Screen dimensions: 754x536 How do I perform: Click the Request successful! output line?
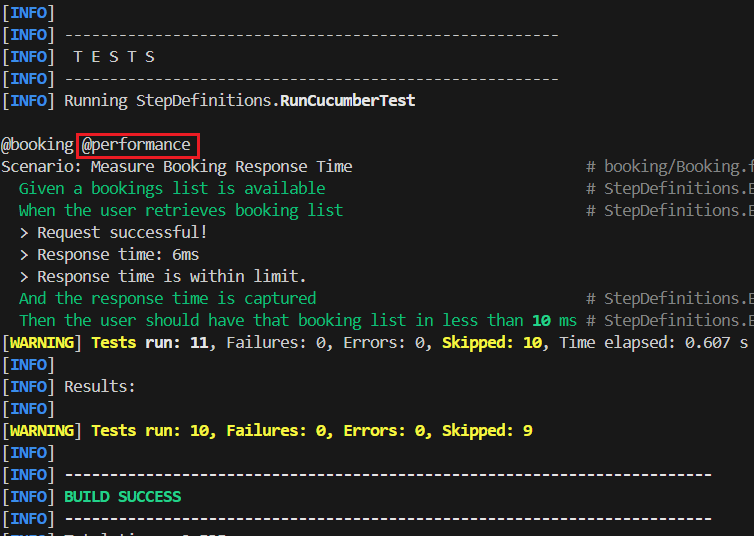click(x=122, y=232)
